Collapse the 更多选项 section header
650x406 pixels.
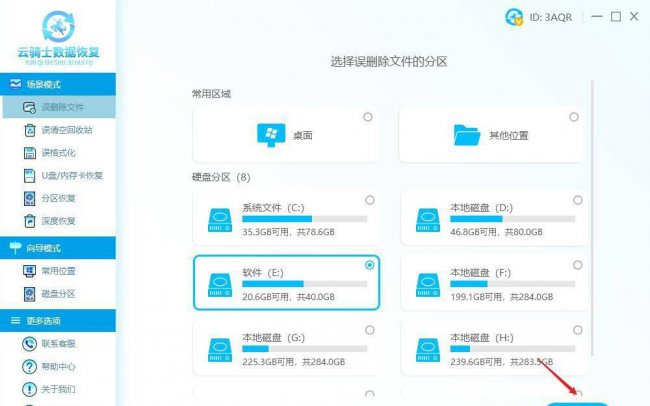(58, 321)
